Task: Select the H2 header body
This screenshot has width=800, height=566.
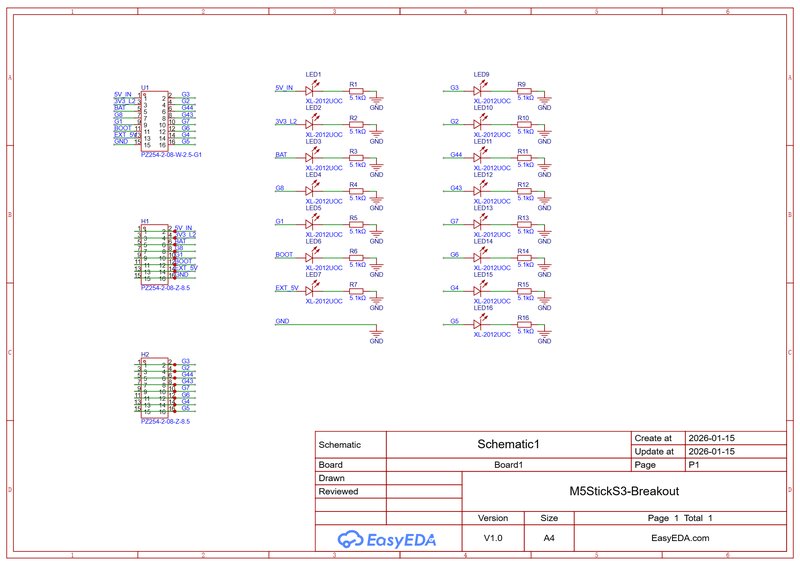Action: point(155,388)
